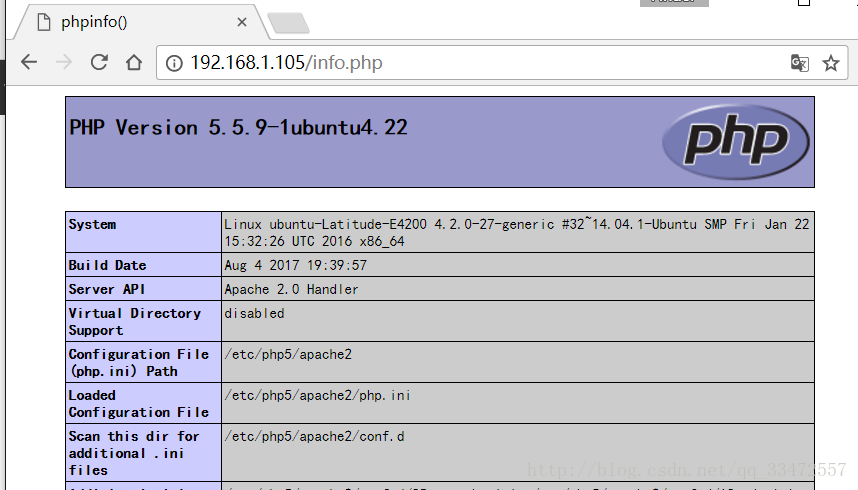
Task: Bookmark this page with the star
Action: click(831, 64)
